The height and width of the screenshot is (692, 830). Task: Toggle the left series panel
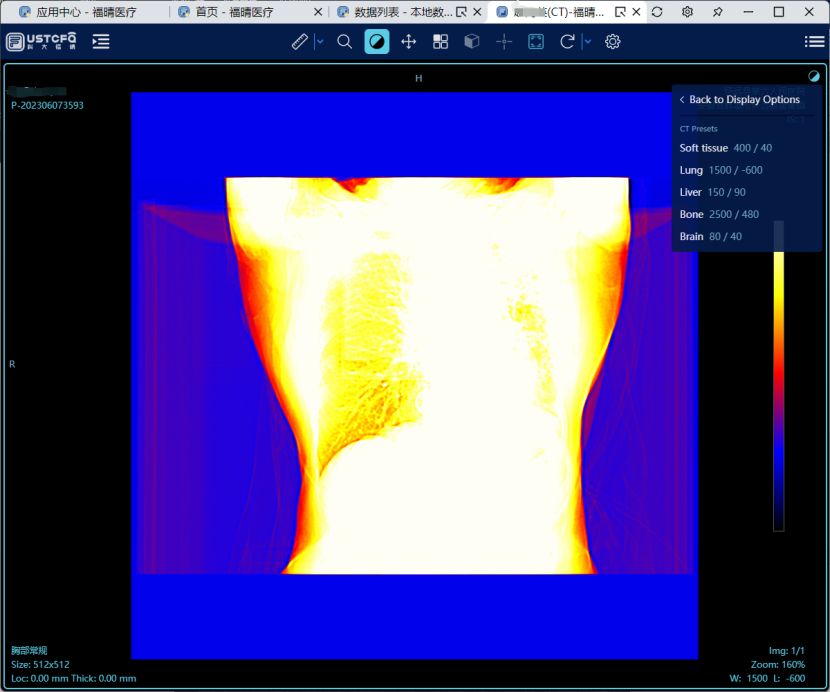pos(101,42)
